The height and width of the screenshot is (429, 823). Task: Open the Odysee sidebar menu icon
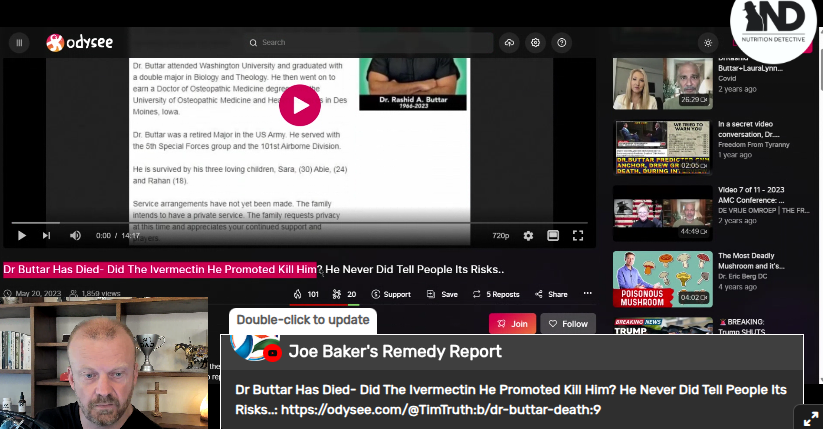pos(19,43)
